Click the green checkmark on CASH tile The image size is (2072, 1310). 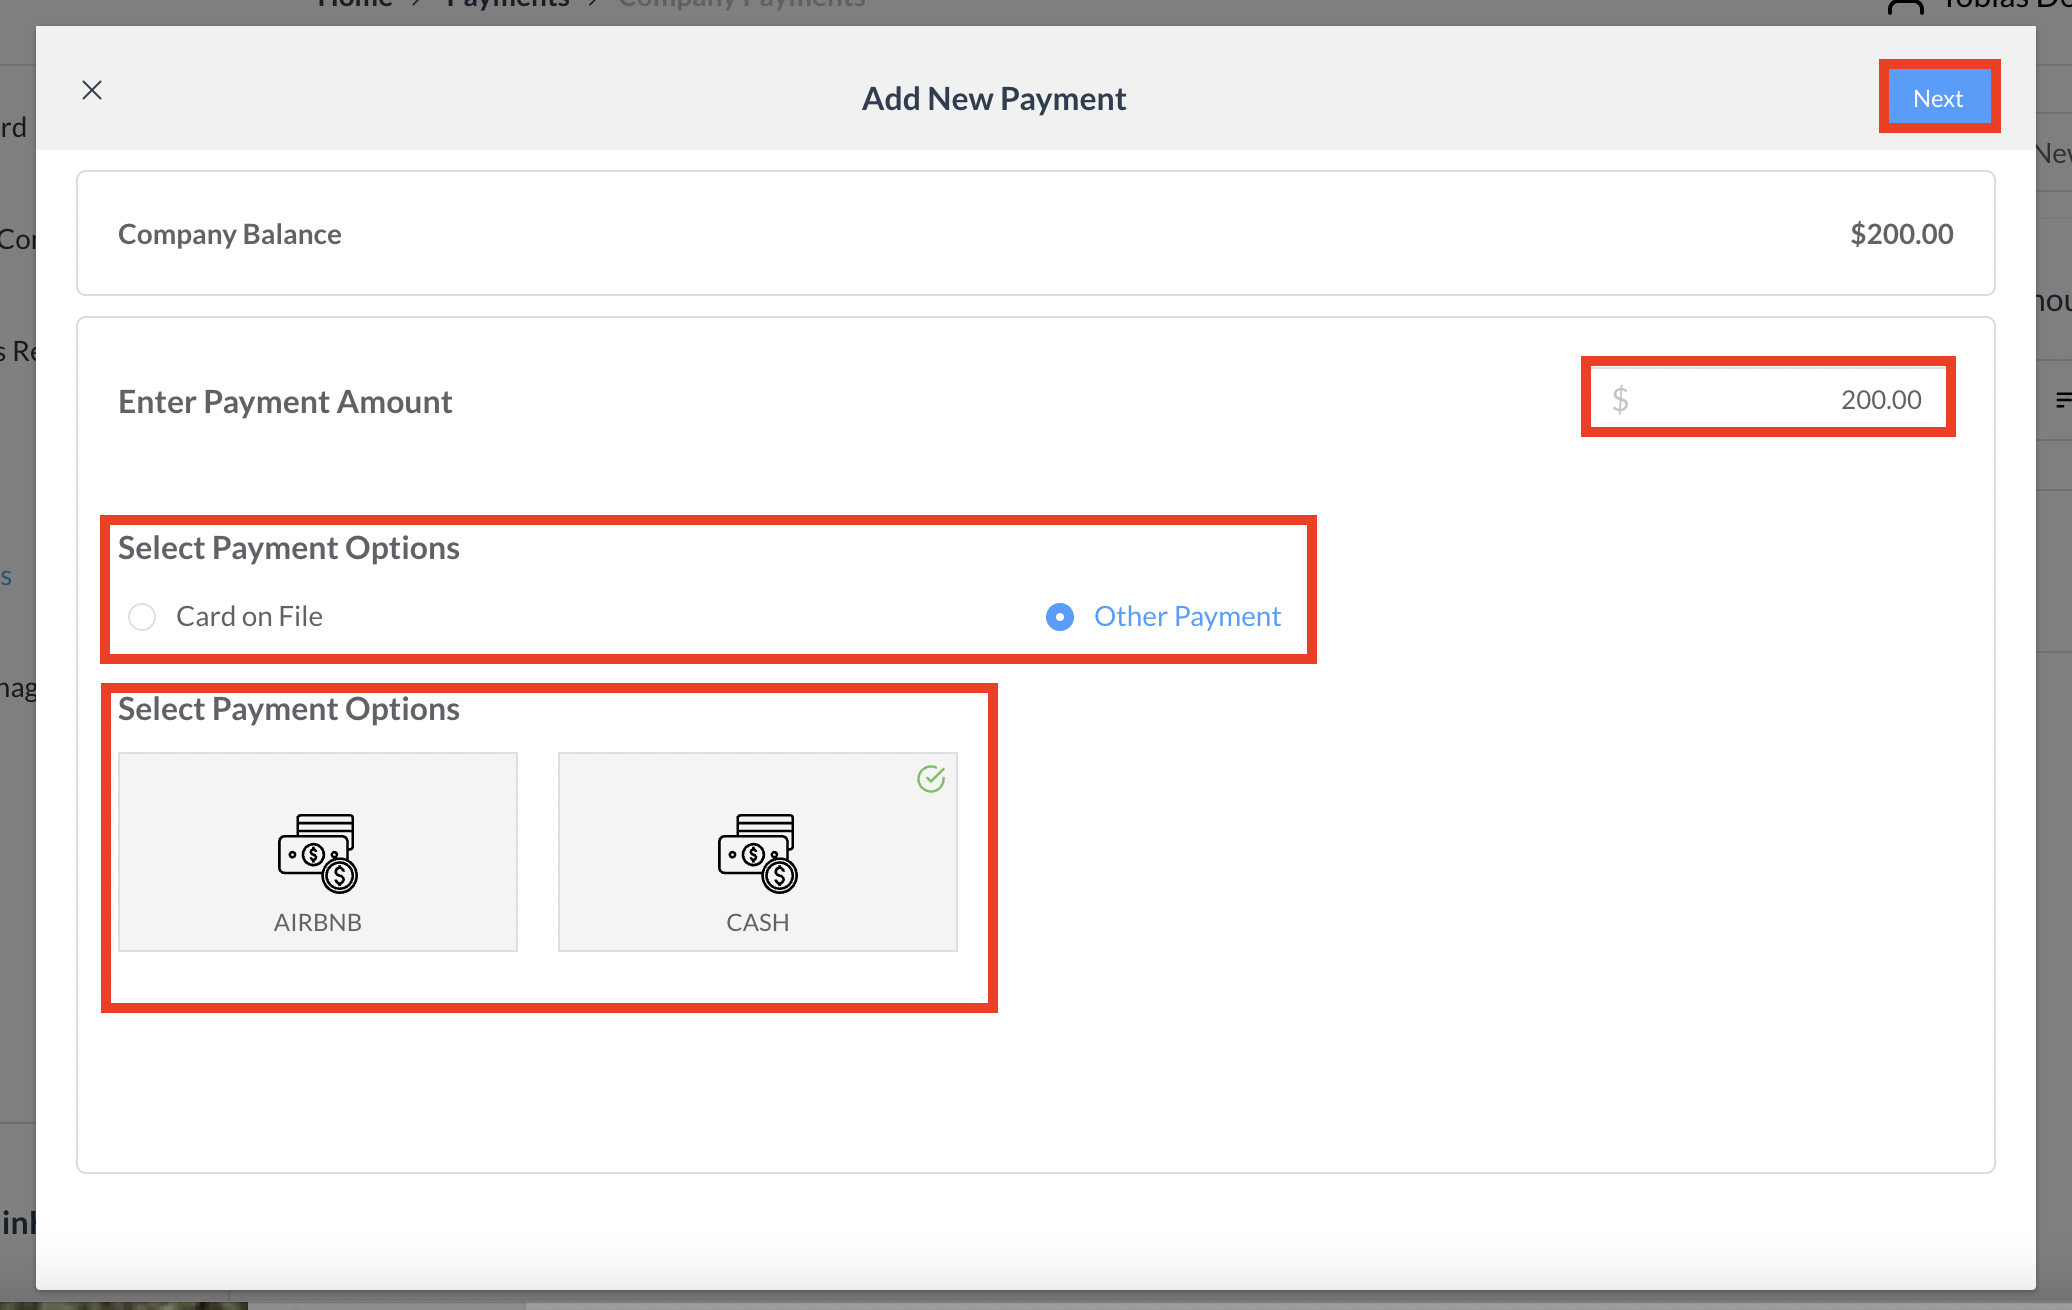coord(931,779)
